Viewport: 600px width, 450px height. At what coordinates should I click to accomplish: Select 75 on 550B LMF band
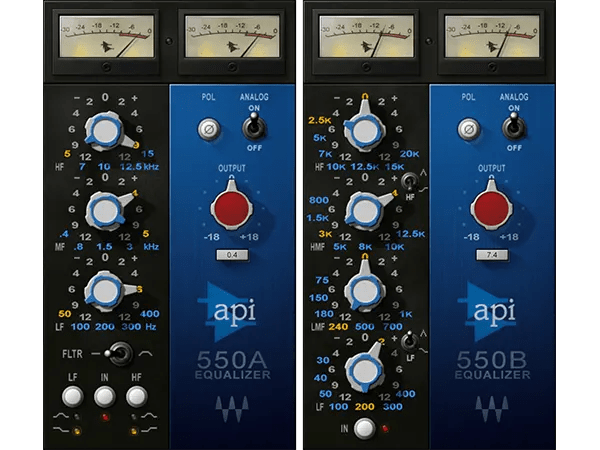coord(322,280)
